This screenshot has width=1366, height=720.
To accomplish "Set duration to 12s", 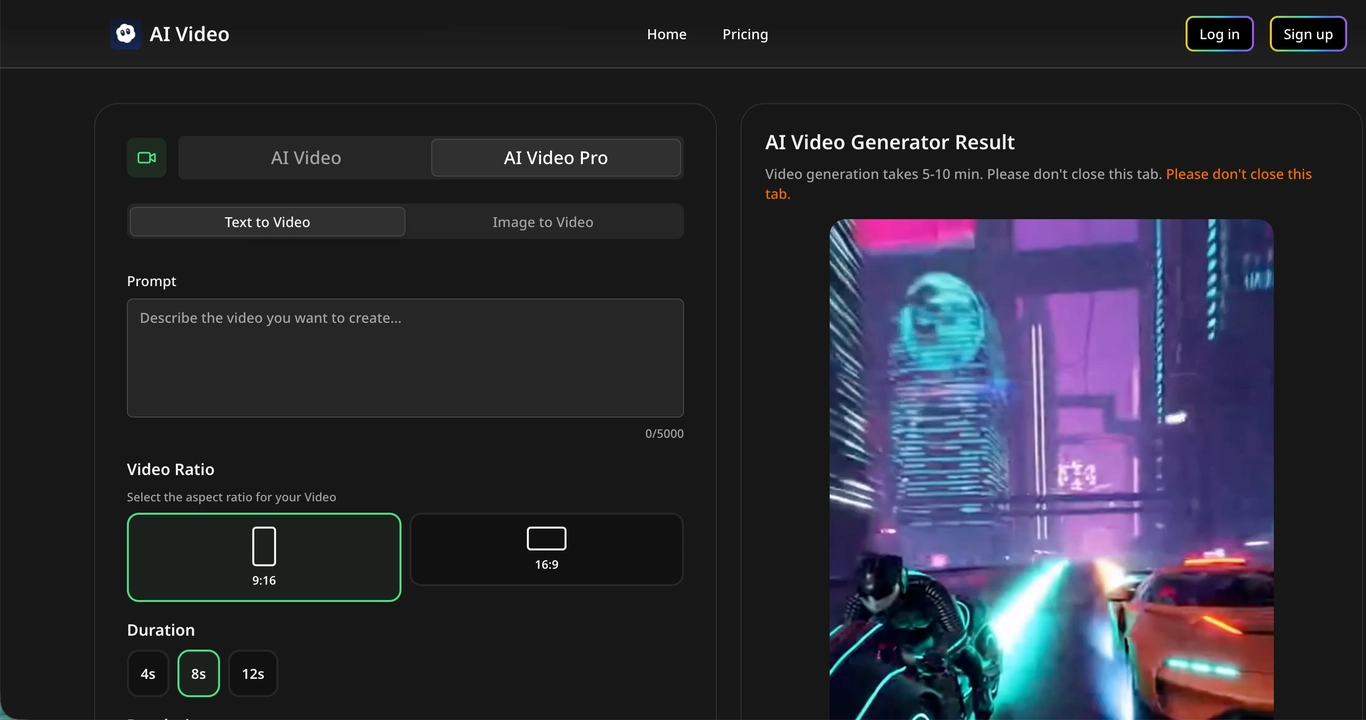I will [x=253, y=674].
